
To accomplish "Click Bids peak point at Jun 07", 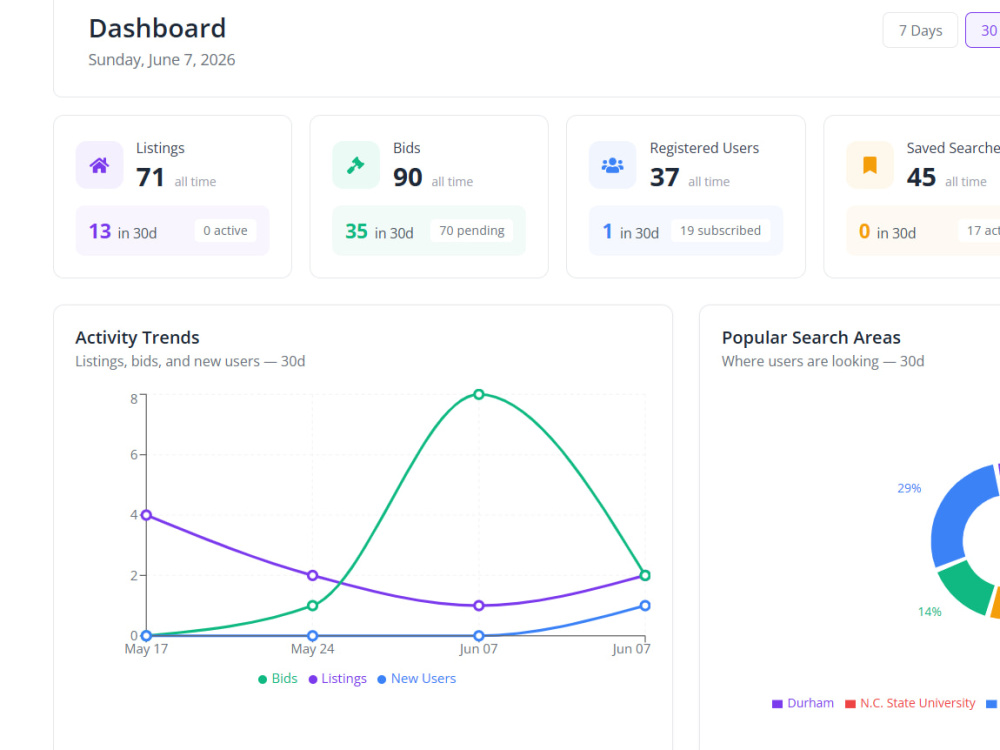I will 479,394.
